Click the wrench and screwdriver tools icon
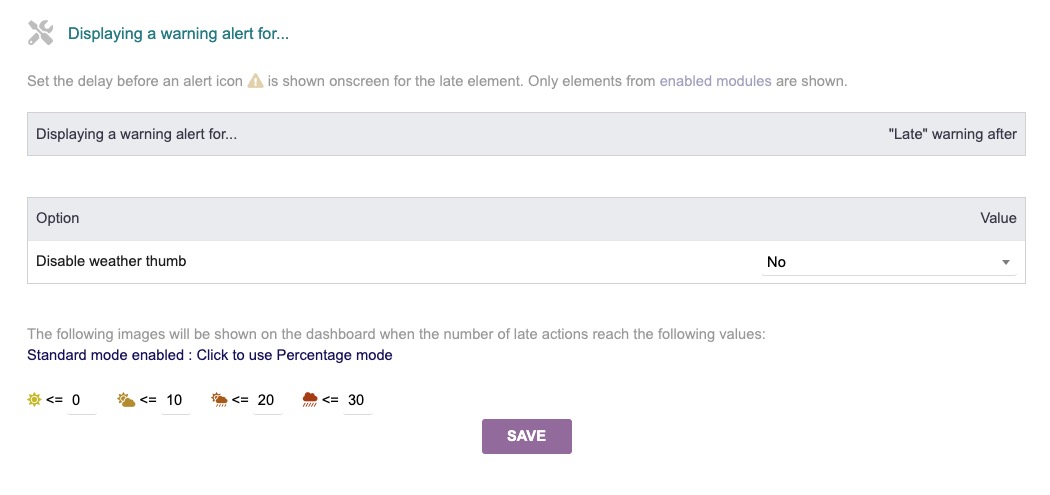The height and width of the screenshot is (495, 1050). [40, 33]
